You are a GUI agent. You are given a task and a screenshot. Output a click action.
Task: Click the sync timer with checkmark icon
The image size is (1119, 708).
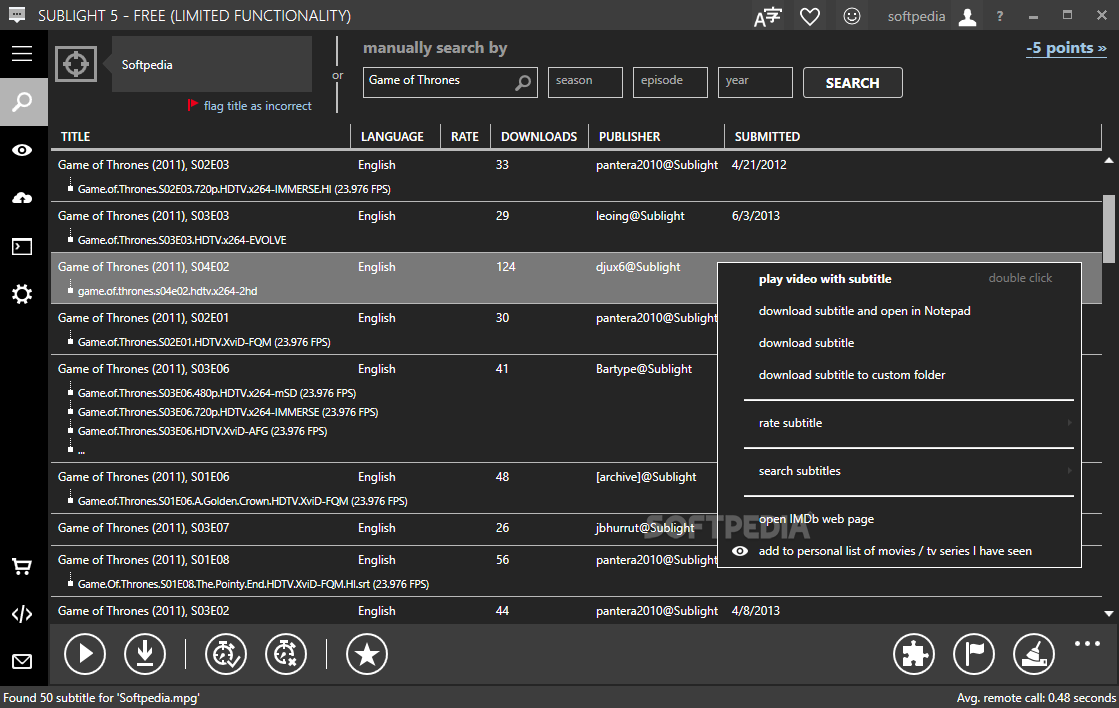226,654
